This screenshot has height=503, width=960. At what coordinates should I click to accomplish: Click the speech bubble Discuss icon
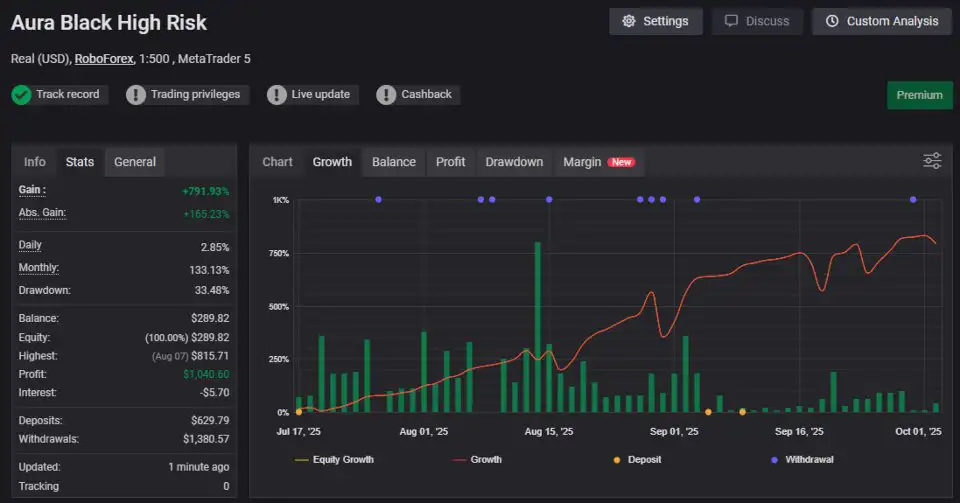click(x=732, y=21)
